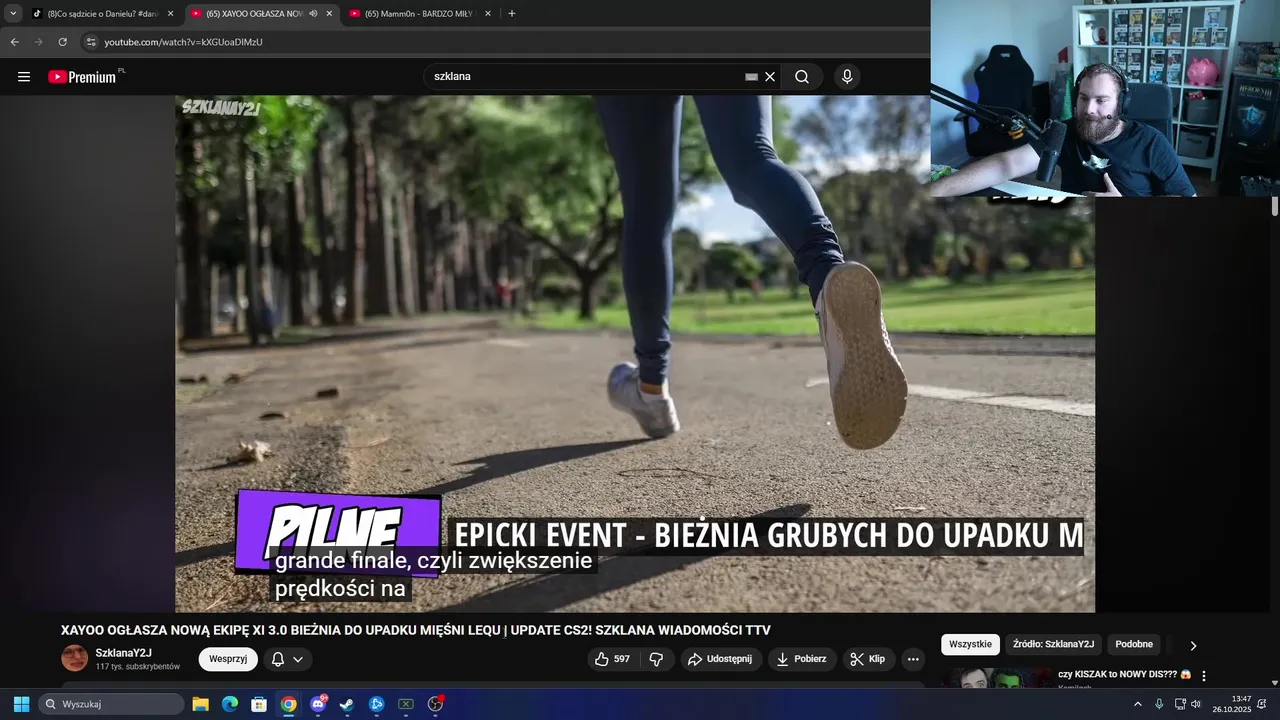This screenshot has width=1280, height=720.
Task: Open the blue circular taskbar app icon
Action: [x=377, y=704]
